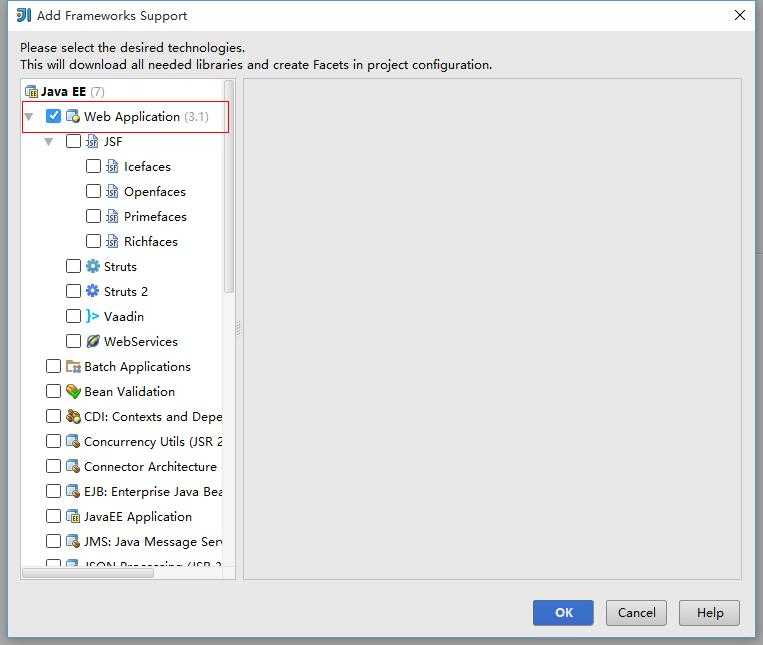Image resolution: width=763 pixels, height=645 pixels.
Task: Click the JMS Java Message Service icon
Action: [73, 541]
